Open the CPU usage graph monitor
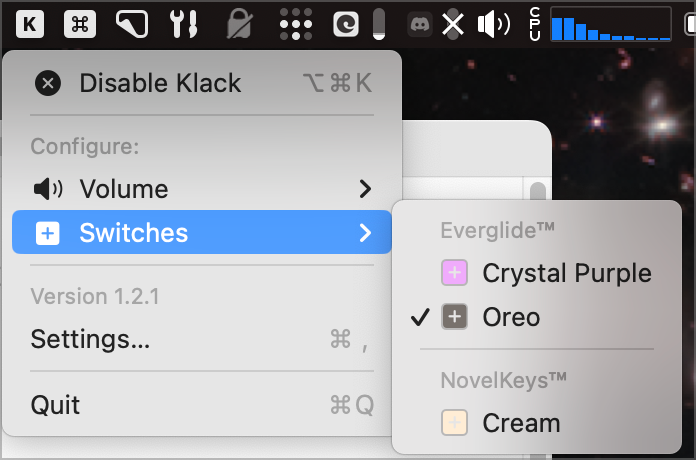Screen dimensions: 696x460 609,25
